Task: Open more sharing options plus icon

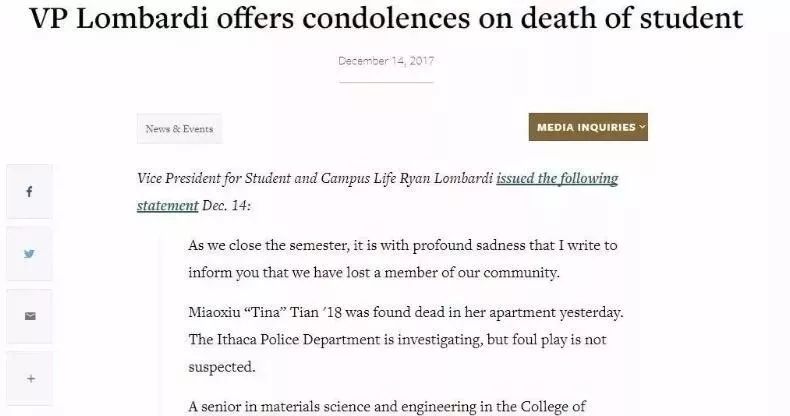Action: 29,378
